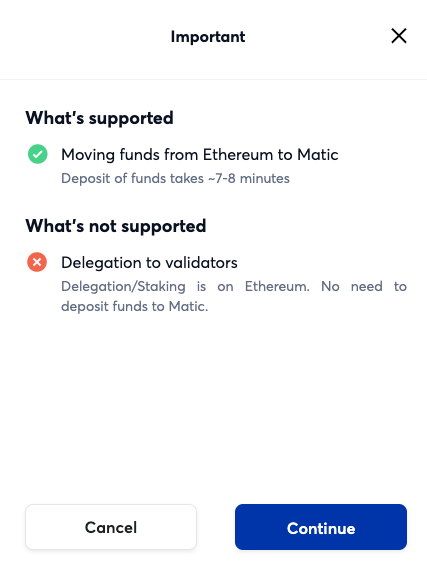The image size is (427, 573).
Task: Continue past the Important notice
Action: (x=321, y=527)
